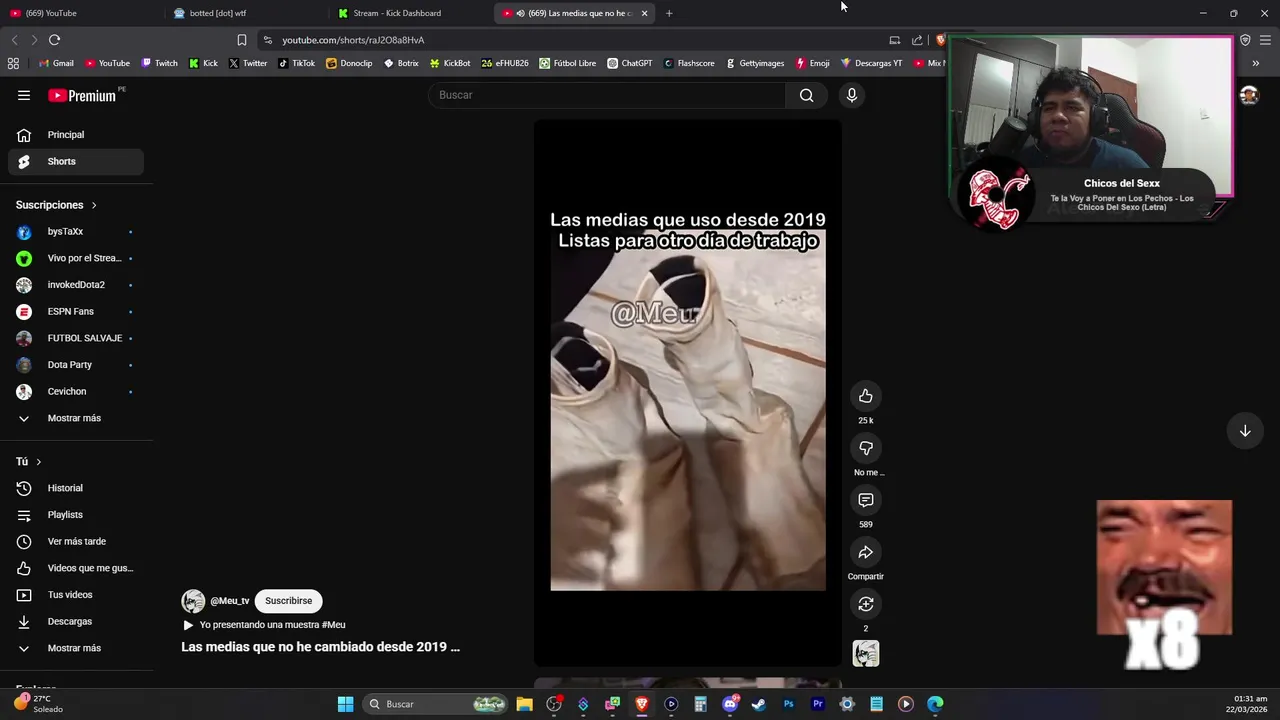Open the apps grid in the bookmarks bar
Screen dimensions: 1280x720
coord(13,63)
